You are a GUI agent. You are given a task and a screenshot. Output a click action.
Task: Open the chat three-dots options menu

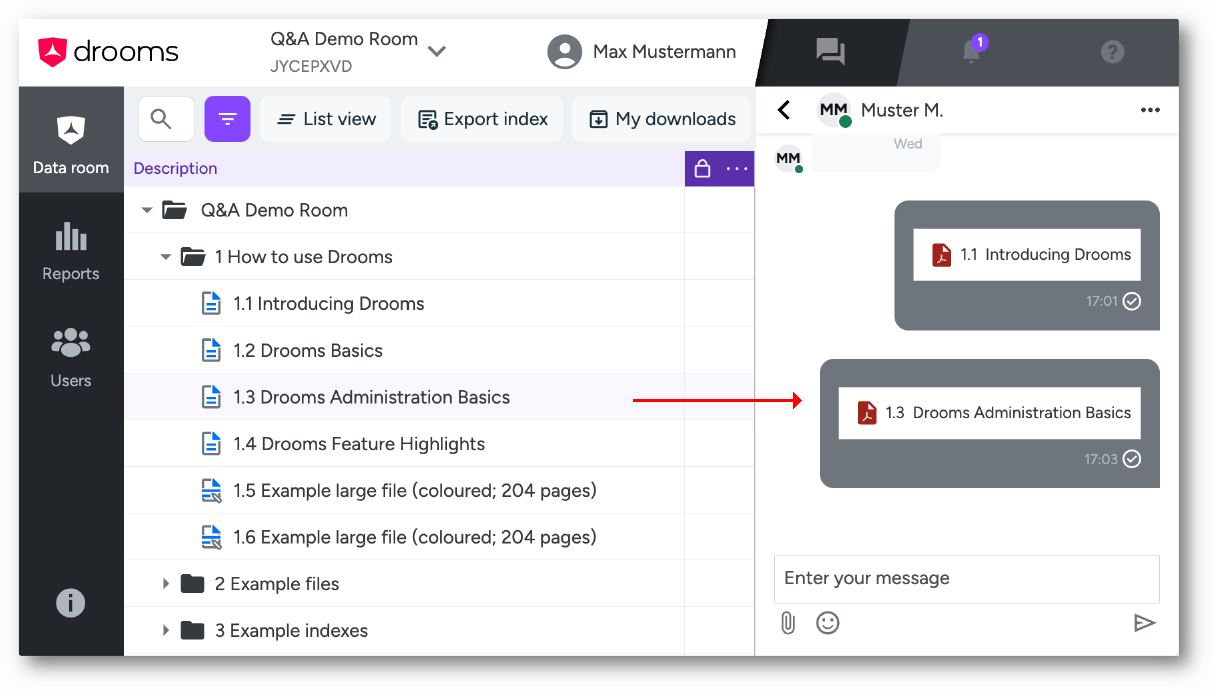(1150, 110)
